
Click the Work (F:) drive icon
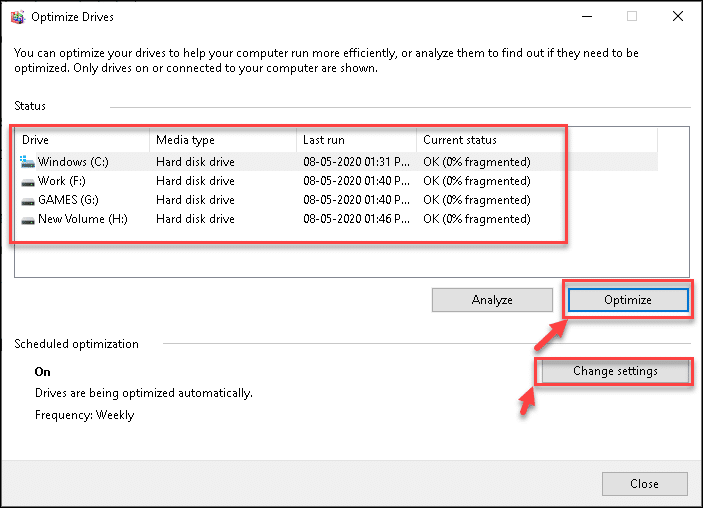(x=28, y=182)
